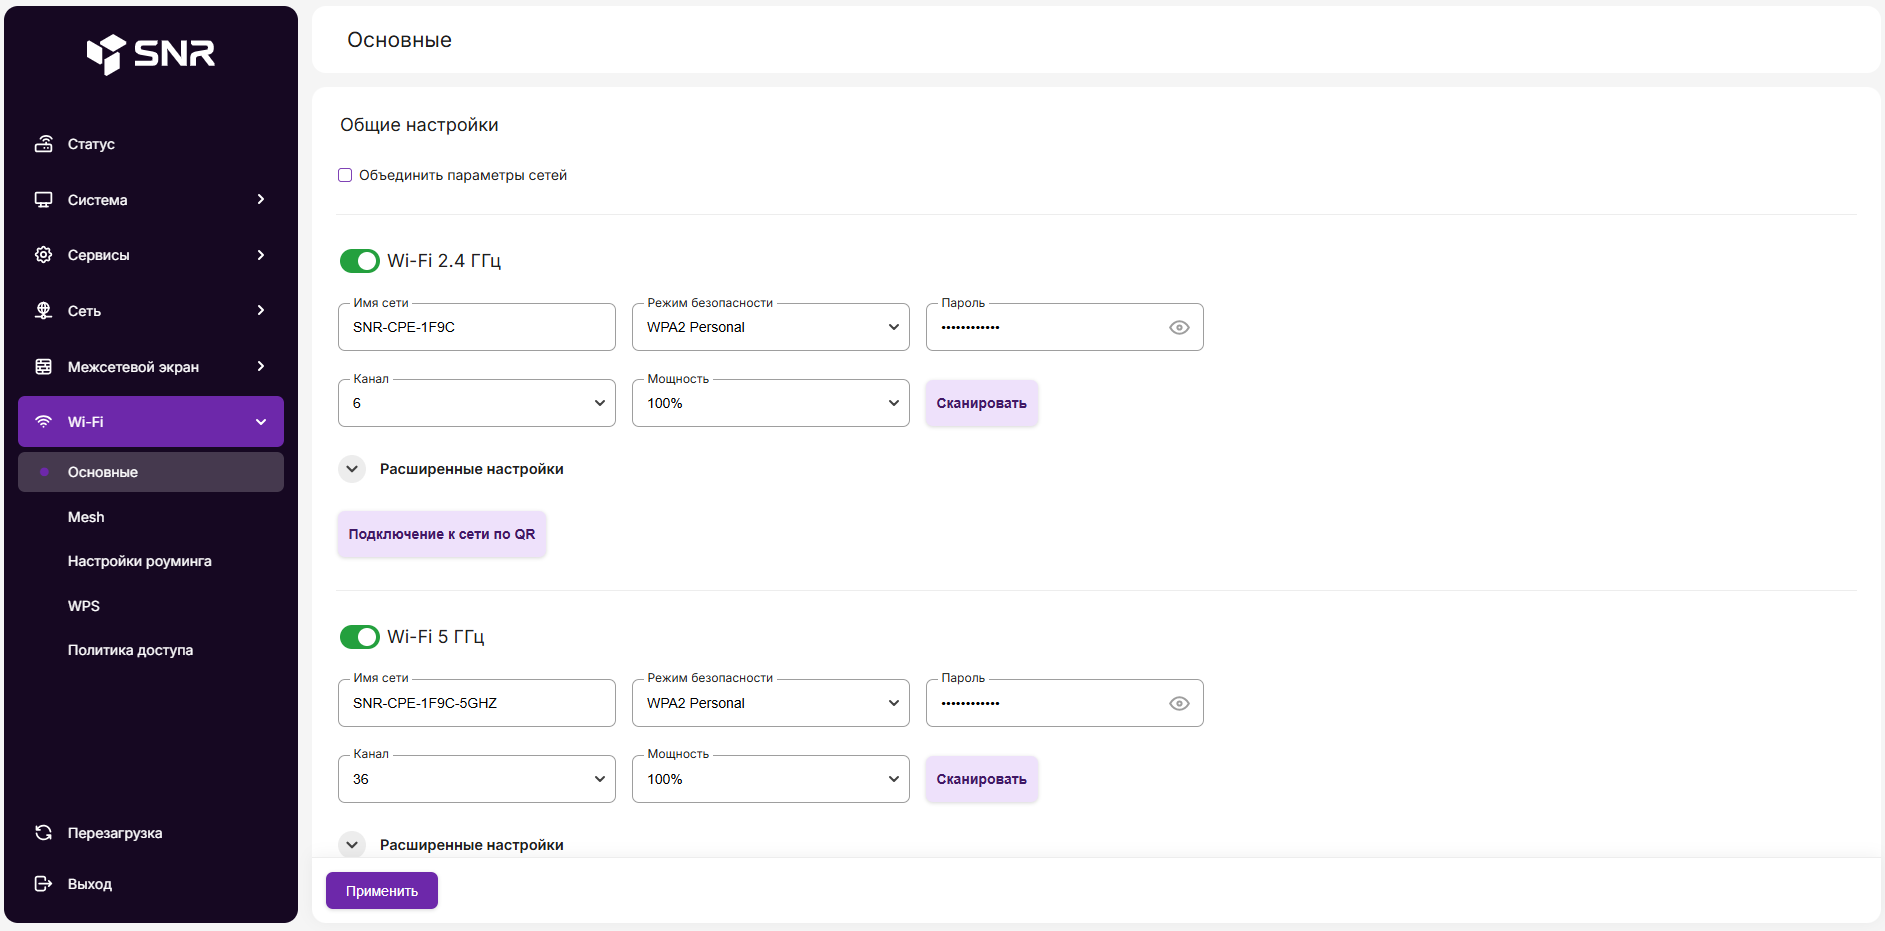Turn off the Wi-Fi 2.4 ГГц switch
1885x931 pixels.
[x=359, y=261]
